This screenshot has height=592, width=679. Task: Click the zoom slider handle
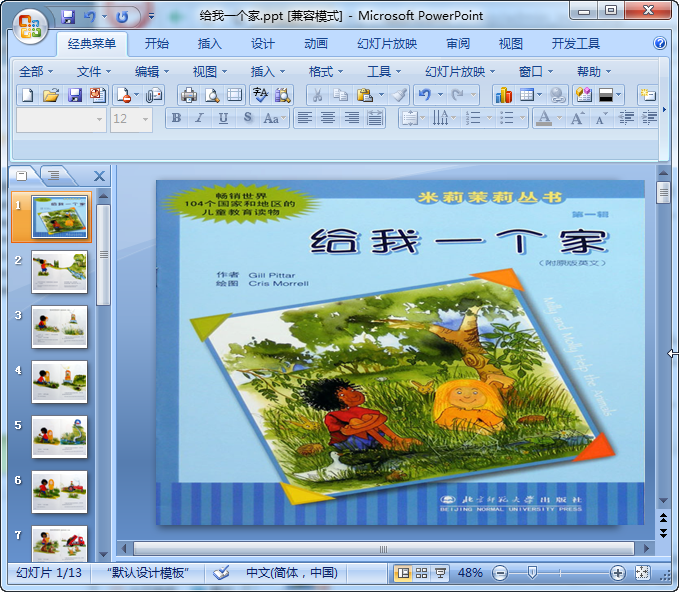(532, 573)
